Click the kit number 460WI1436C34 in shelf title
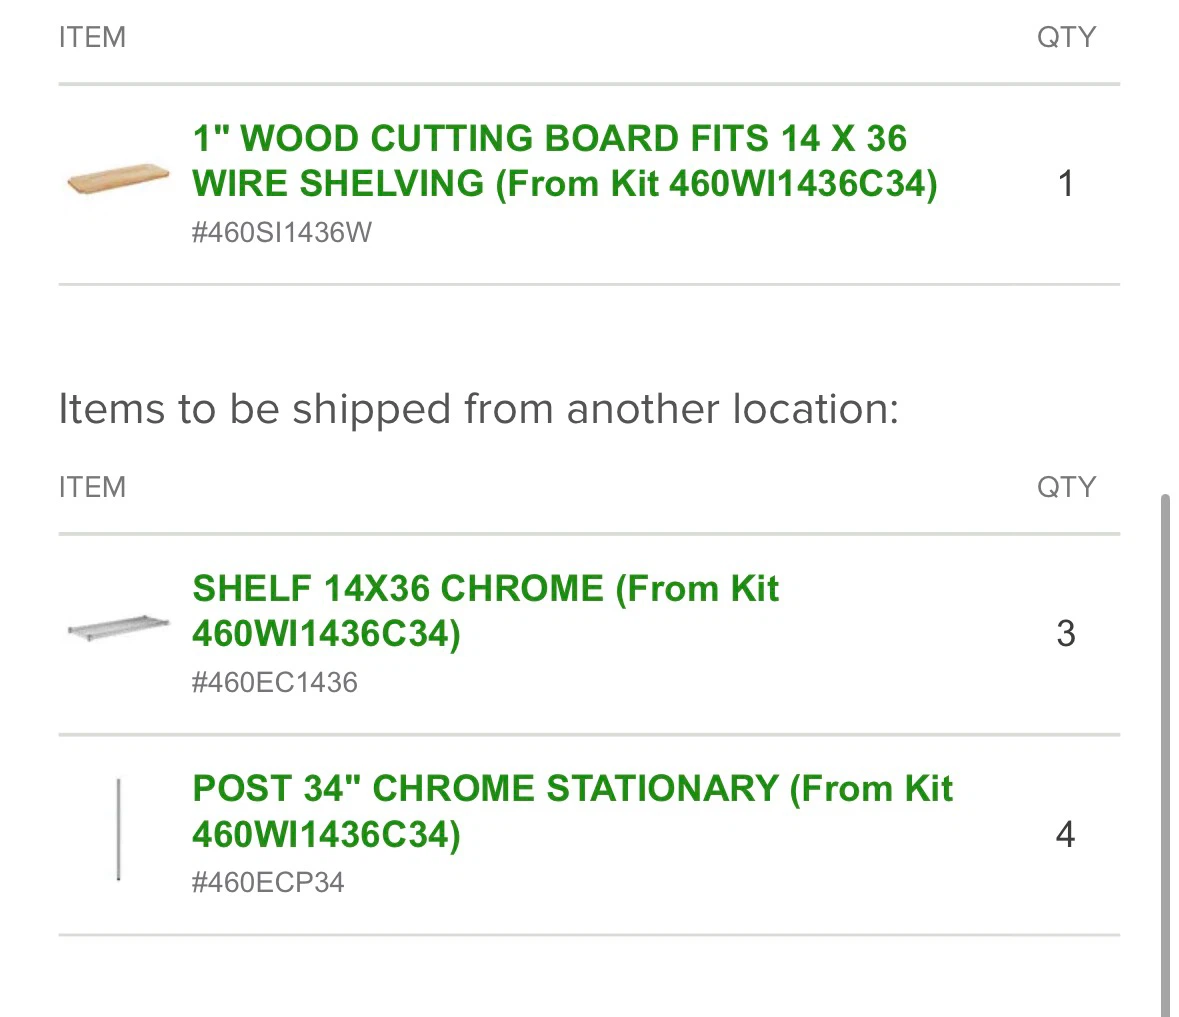 click(x=321, y=633)
